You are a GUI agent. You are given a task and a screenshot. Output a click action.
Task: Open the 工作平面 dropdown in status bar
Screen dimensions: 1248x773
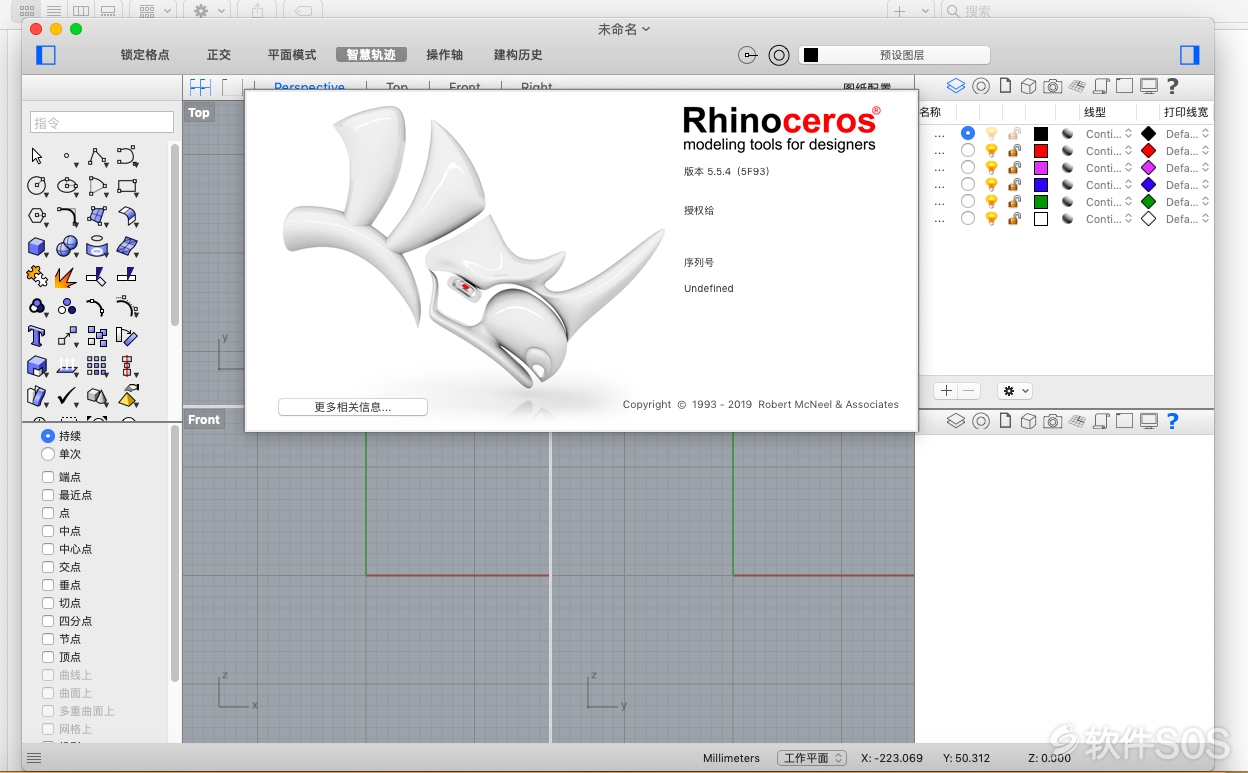[811, 758]
